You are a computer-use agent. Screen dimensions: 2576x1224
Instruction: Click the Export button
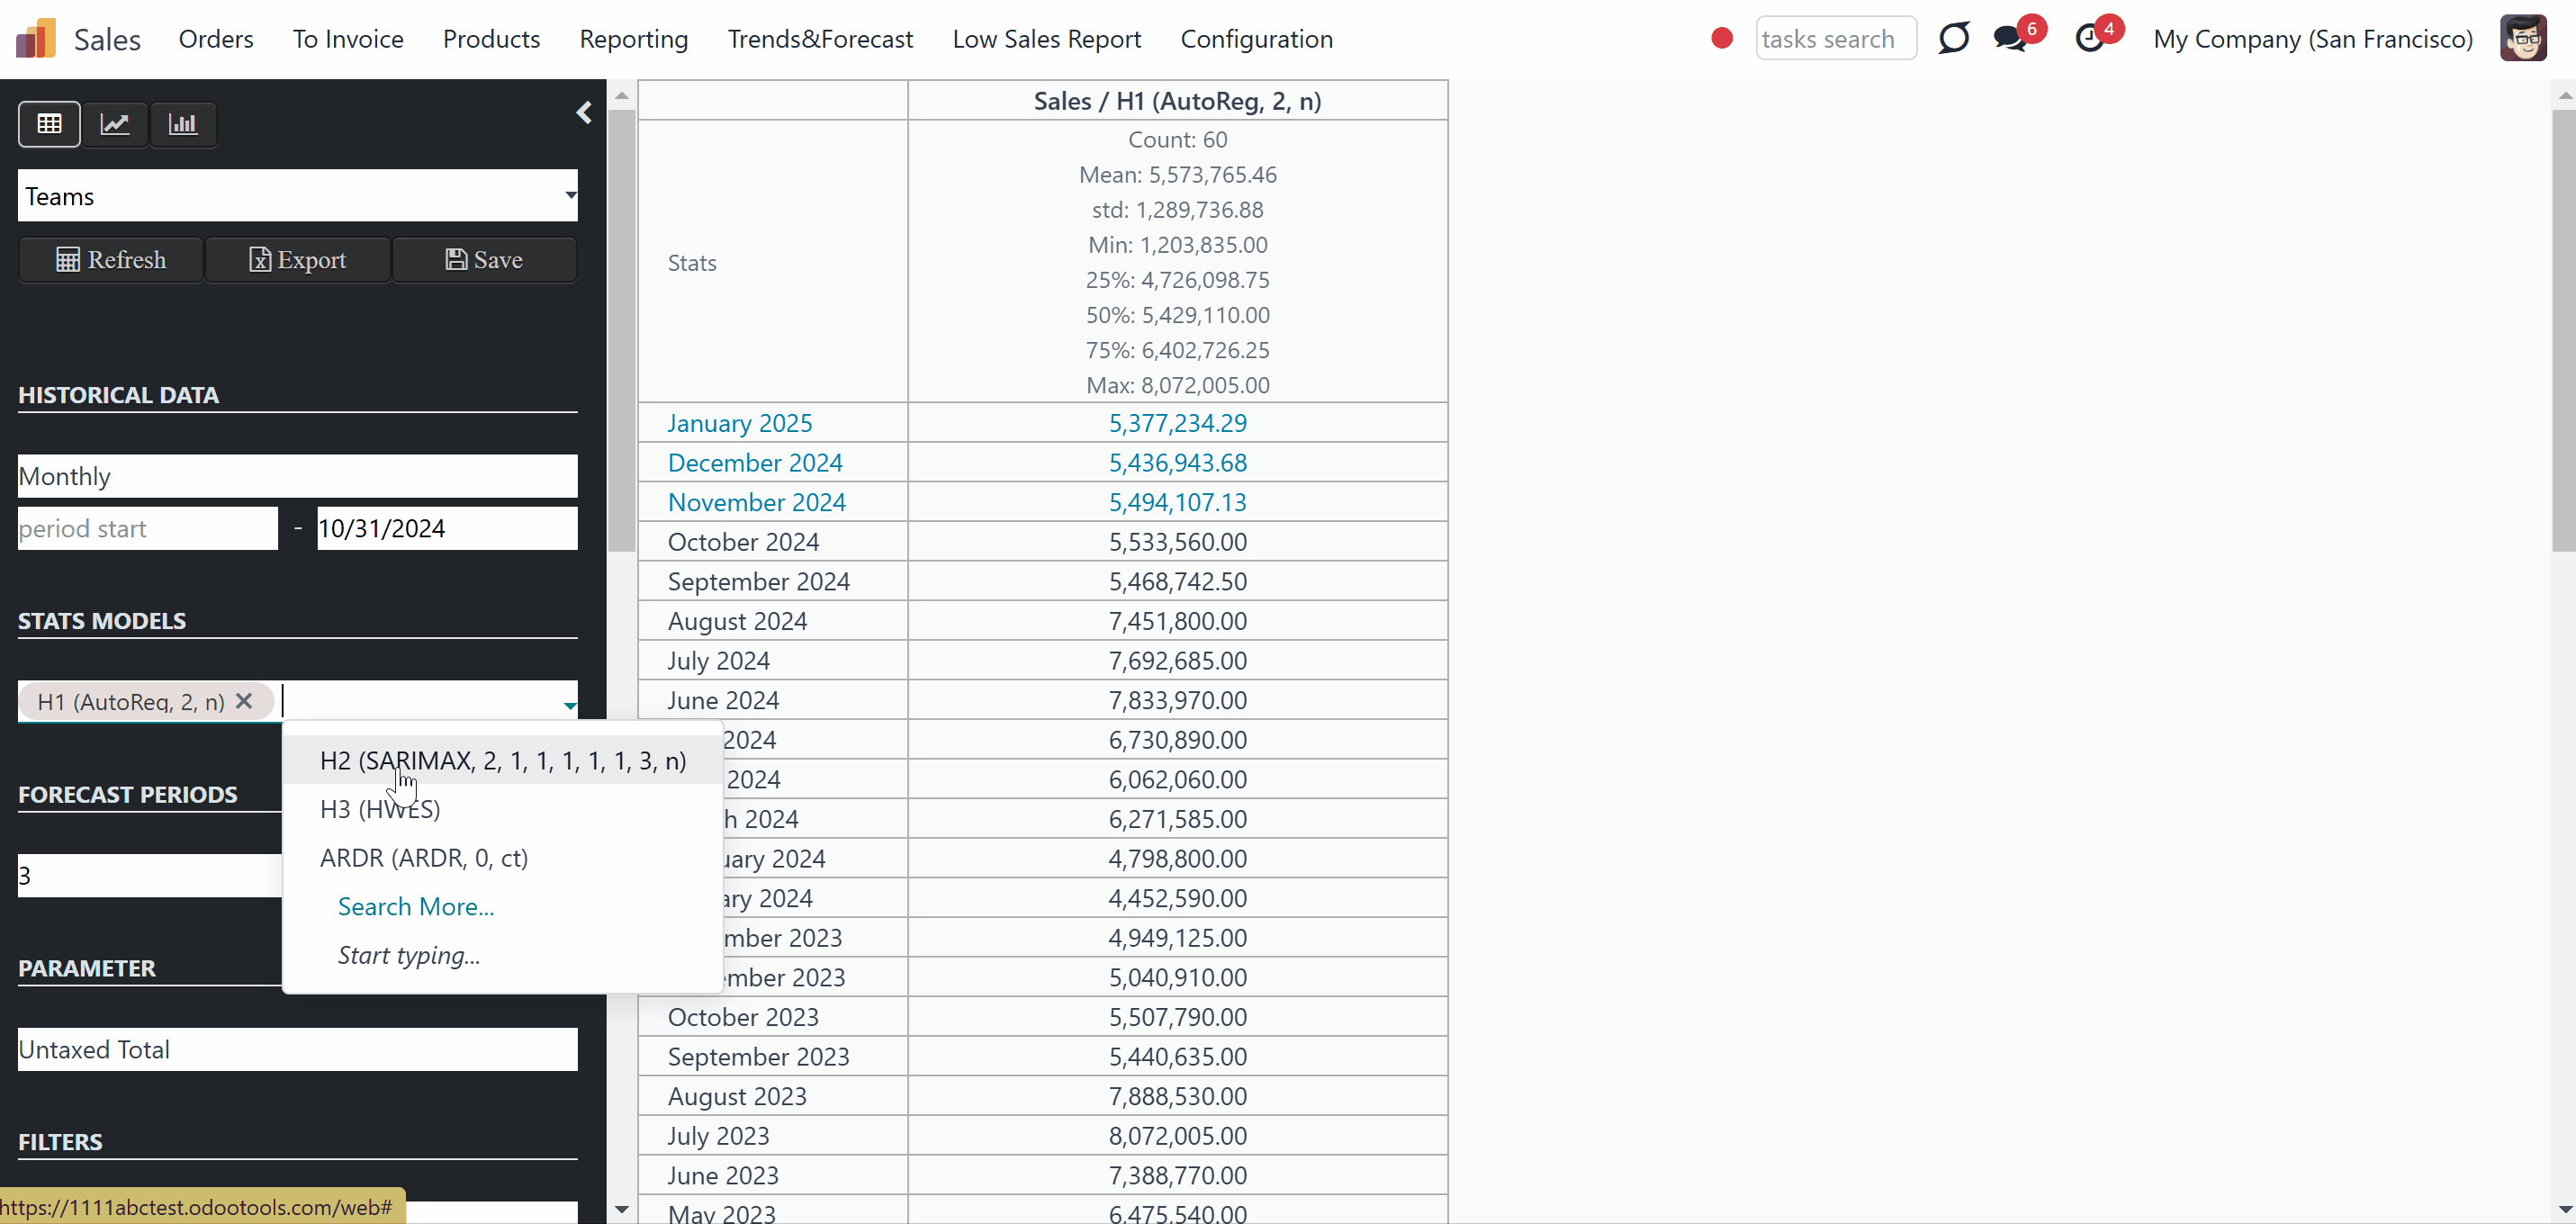click(298, 260)
